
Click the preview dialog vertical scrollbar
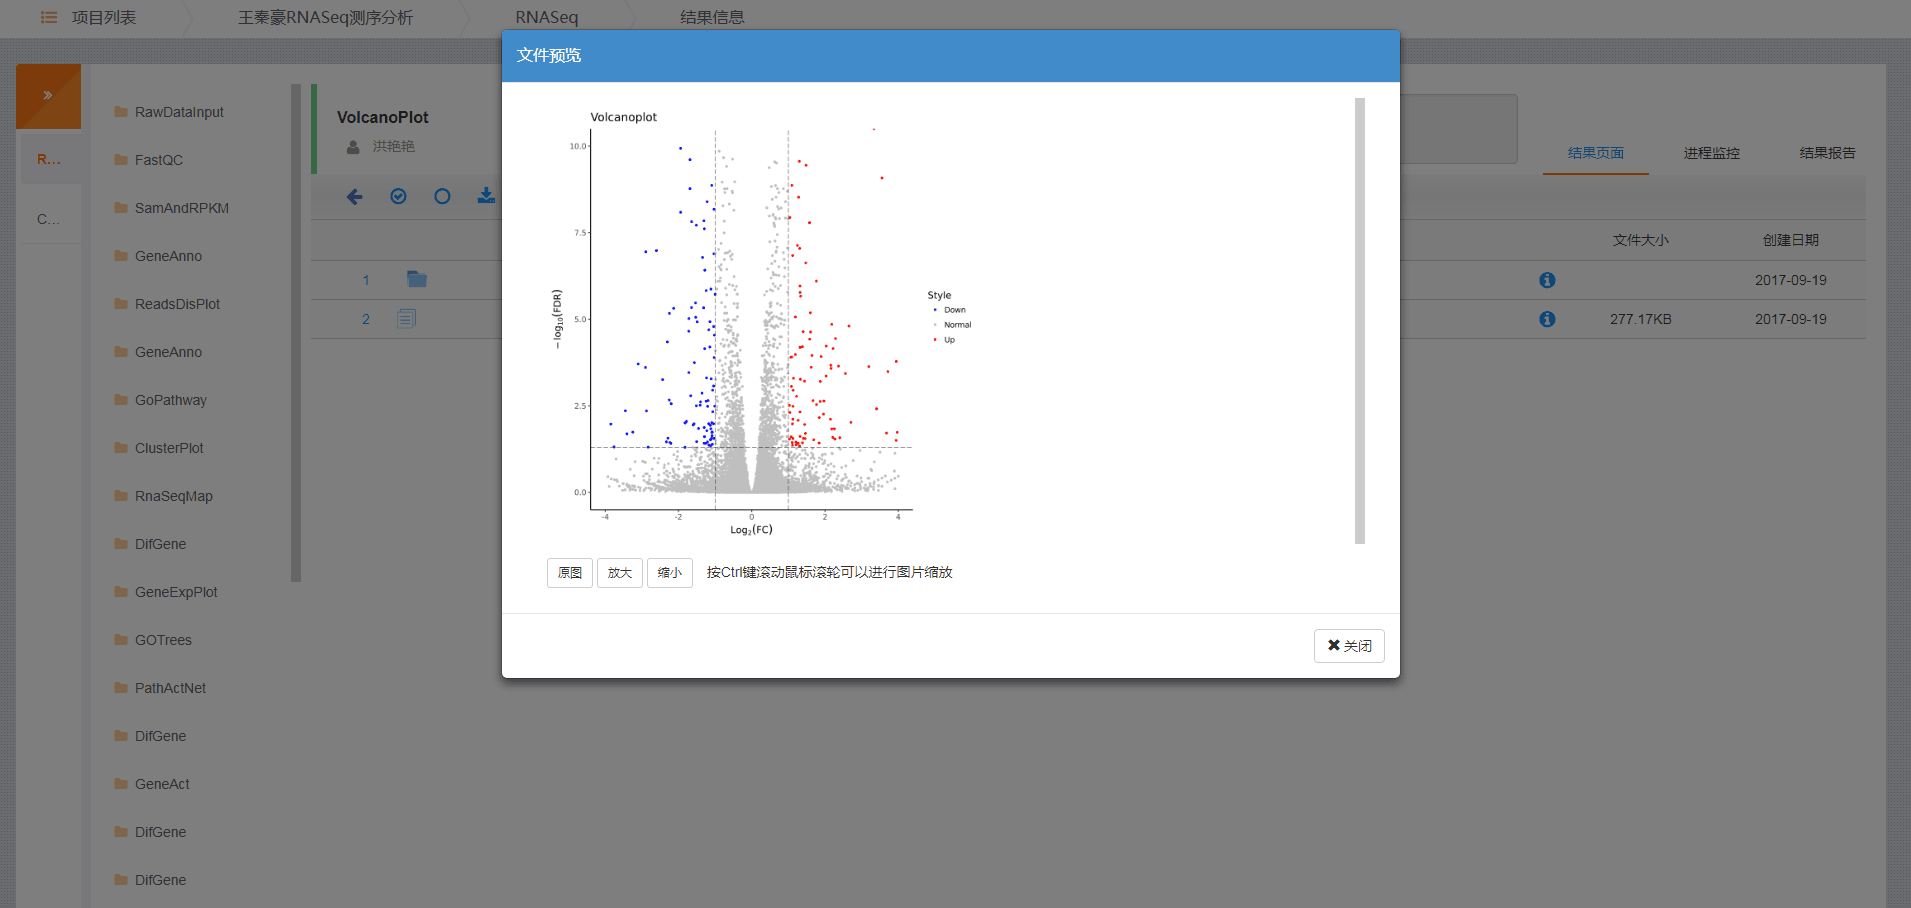(x=1359, y=320)
